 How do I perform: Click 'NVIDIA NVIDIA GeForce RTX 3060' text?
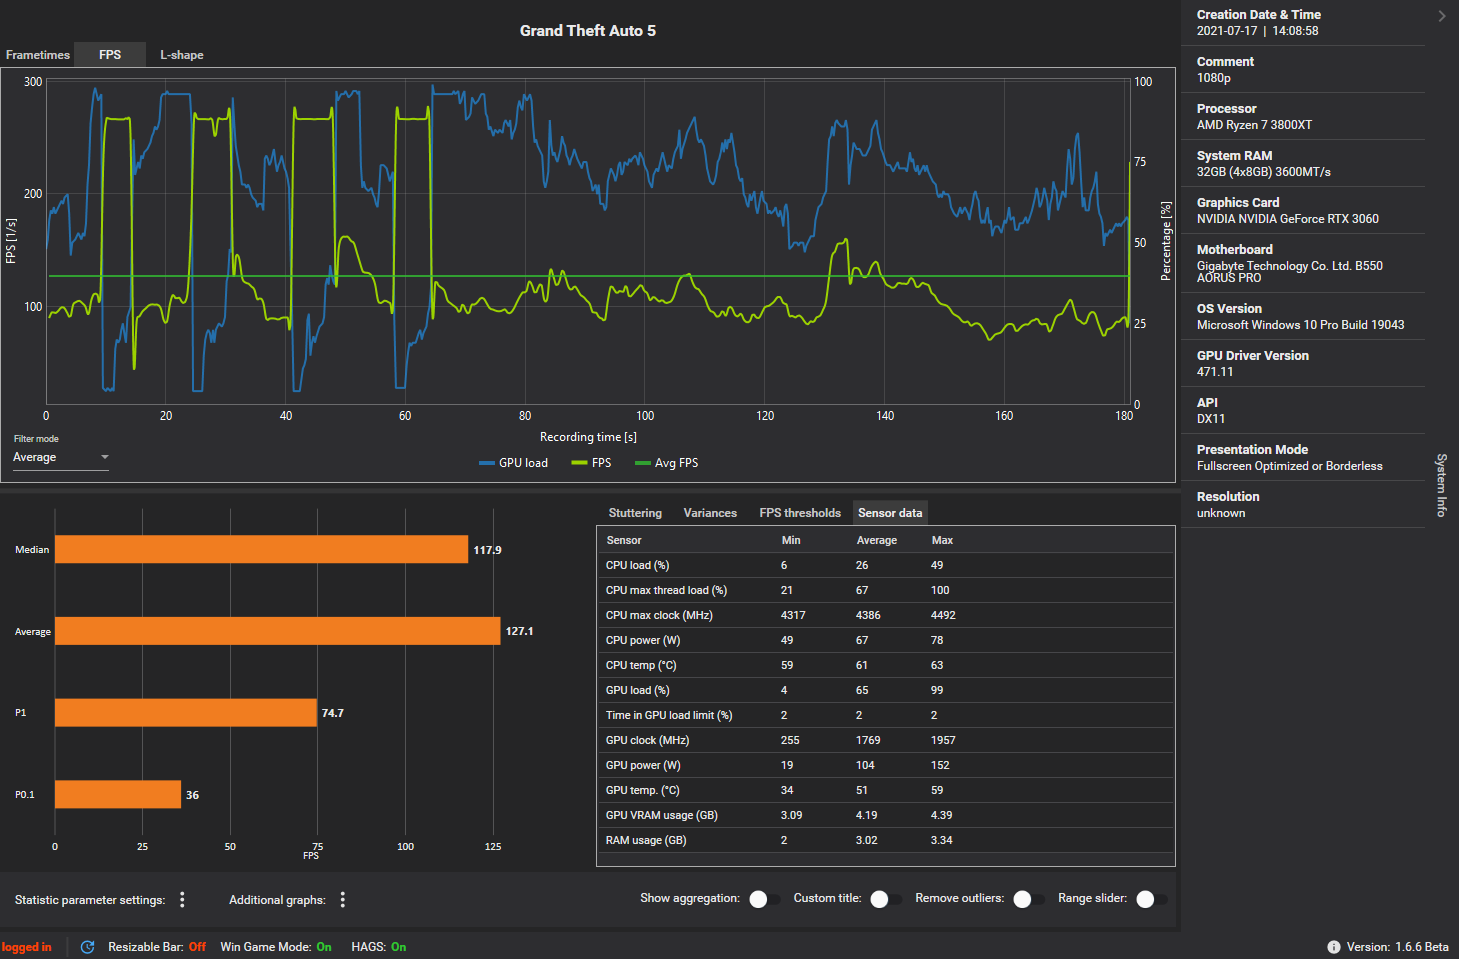1288,219
